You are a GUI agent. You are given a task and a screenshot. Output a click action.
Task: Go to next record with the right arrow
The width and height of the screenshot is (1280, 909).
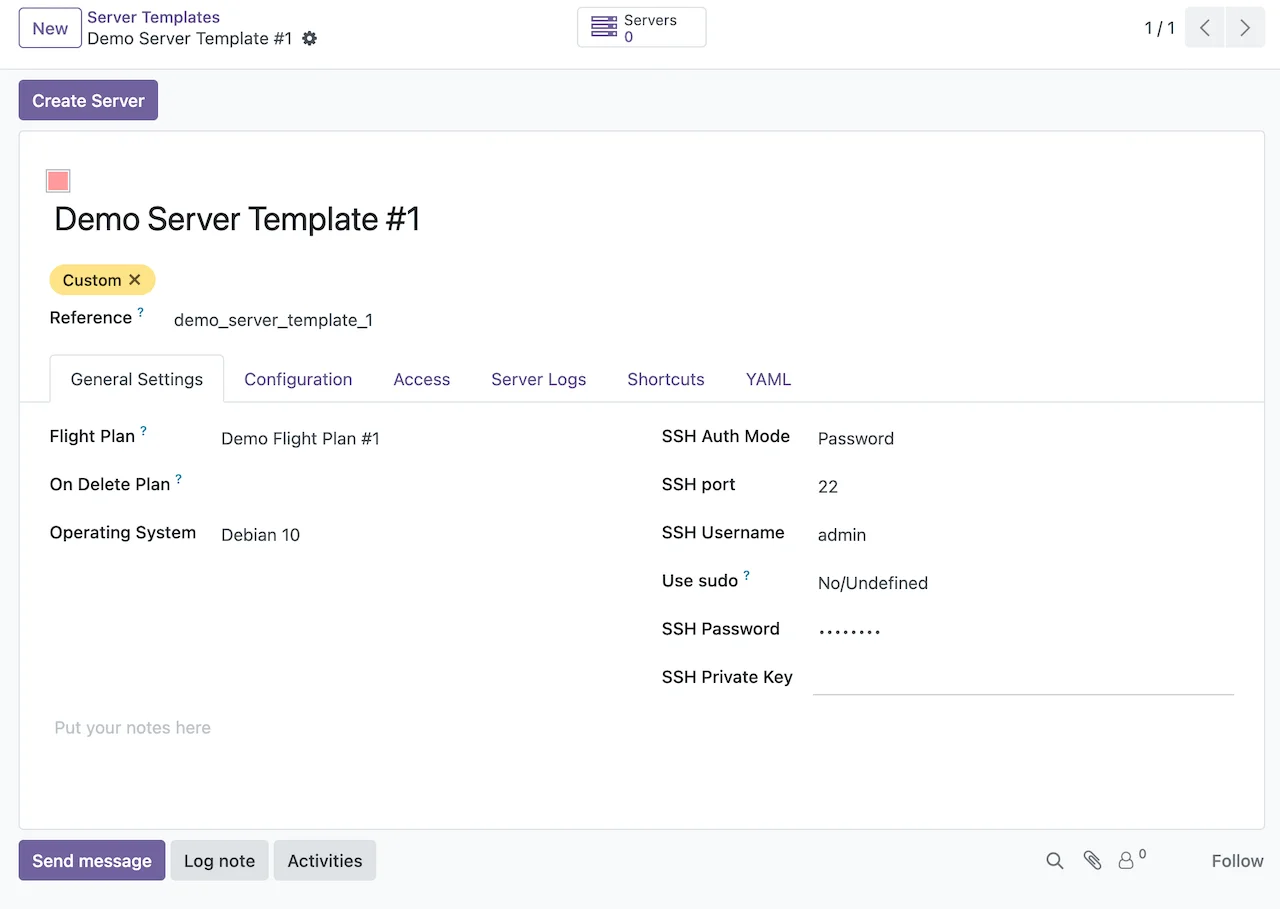pyautogui.click(x=1245, y=27)
